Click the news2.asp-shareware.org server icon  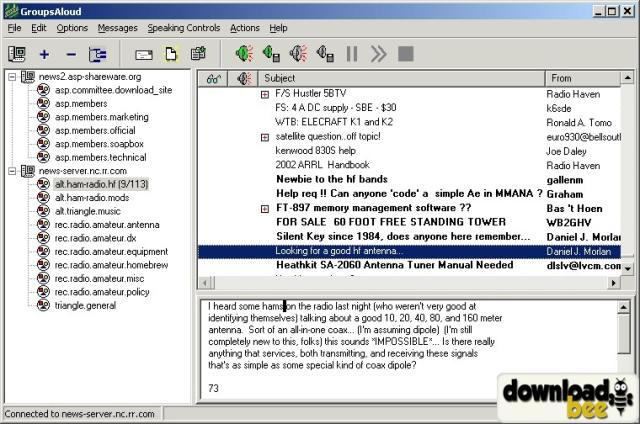pyautogui.click(x=28, y=76)
